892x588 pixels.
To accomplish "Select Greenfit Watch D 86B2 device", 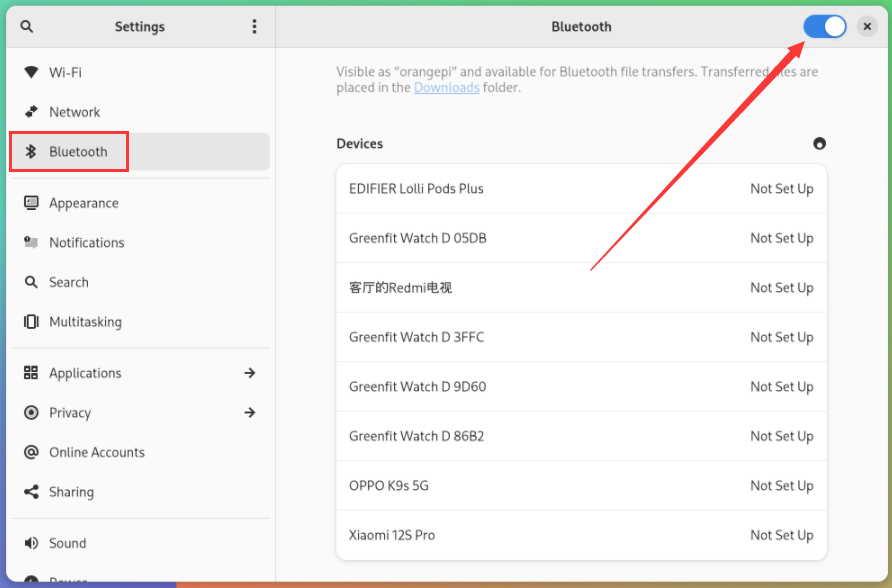I will pos(581,436).
